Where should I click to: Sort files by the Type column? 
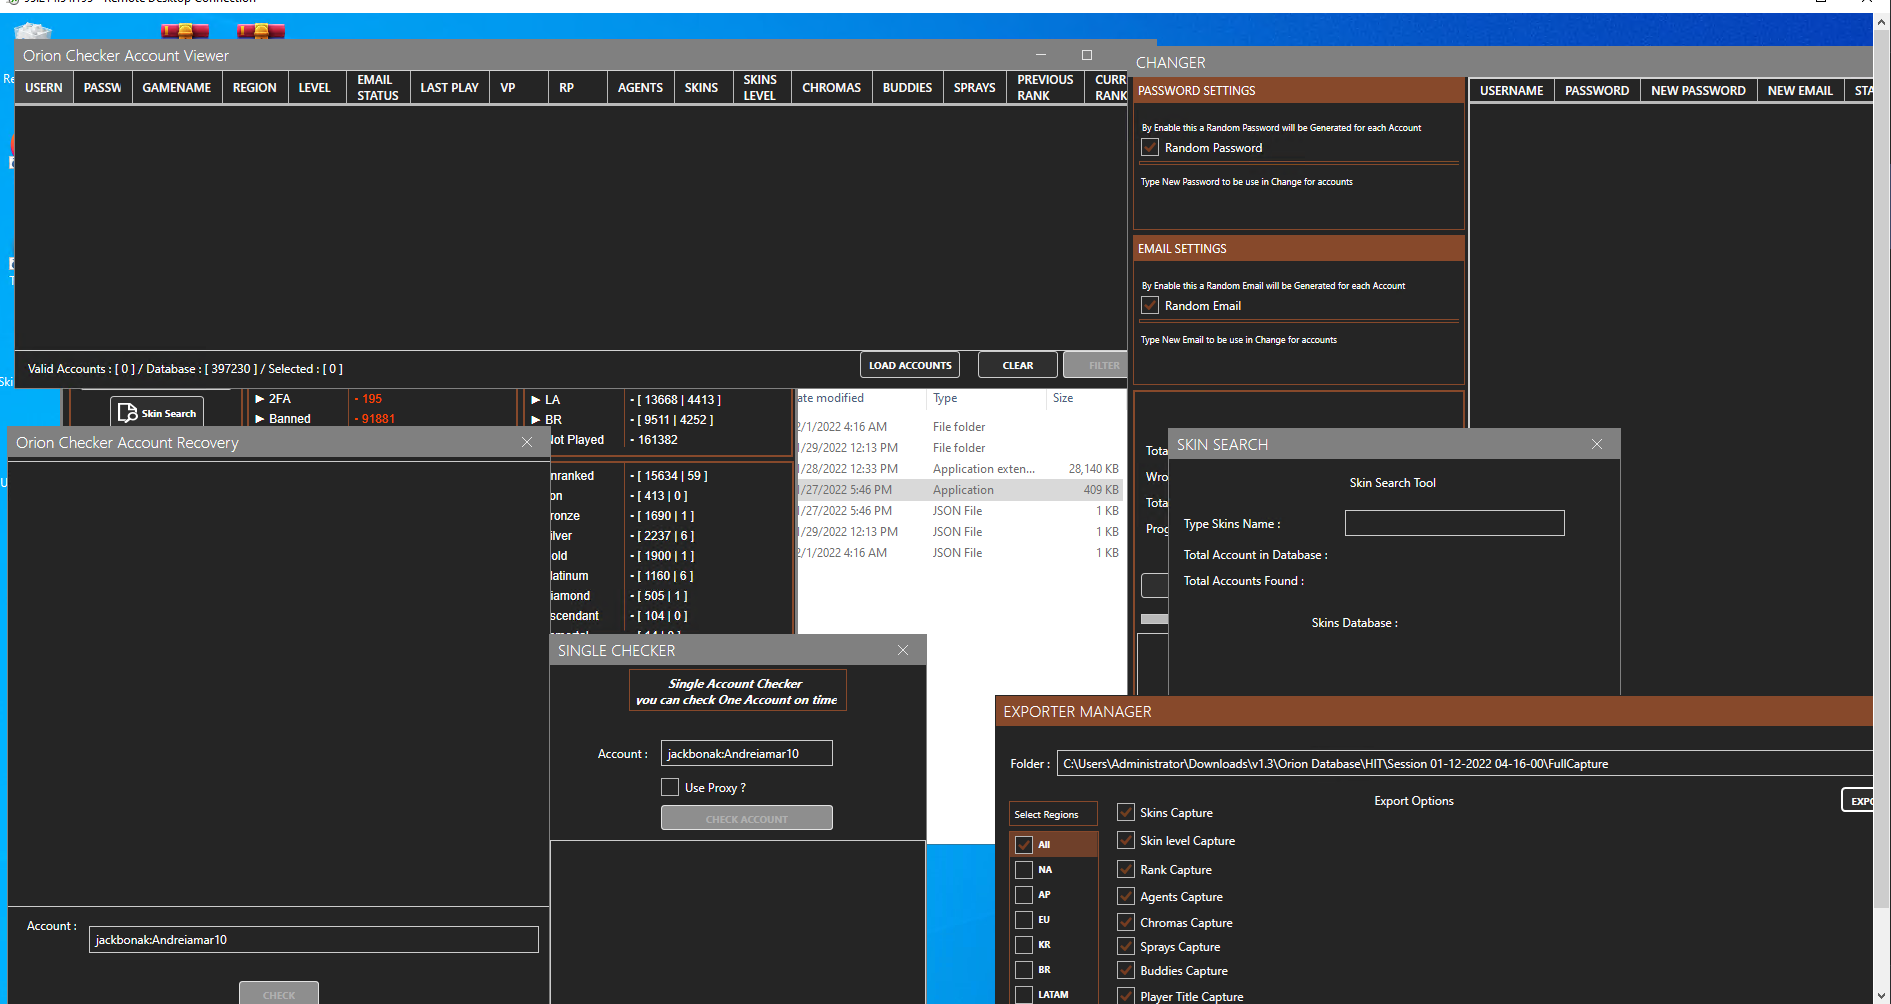click(986, 398)
